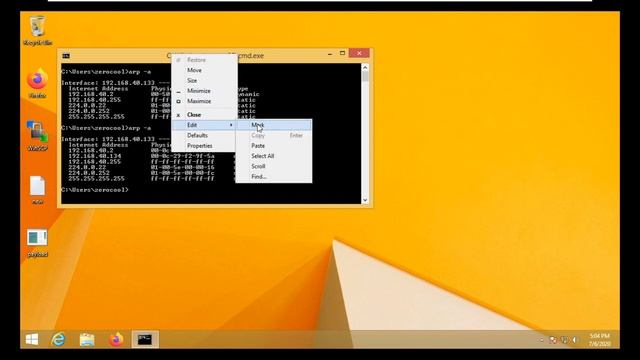This screenshot has height=360, width=640.
Task: Select the payload desktop icon
Action: pos(38,243)
